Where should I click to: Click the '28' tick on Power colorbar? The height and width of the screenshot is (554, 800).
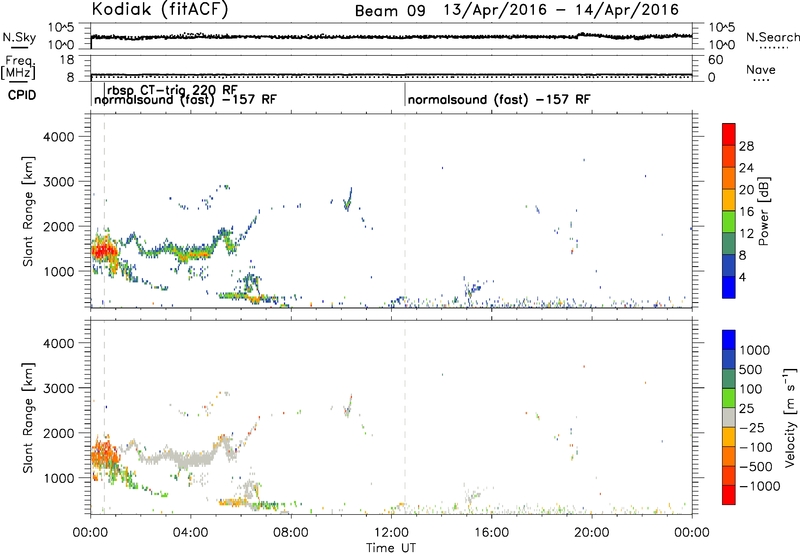746,146
